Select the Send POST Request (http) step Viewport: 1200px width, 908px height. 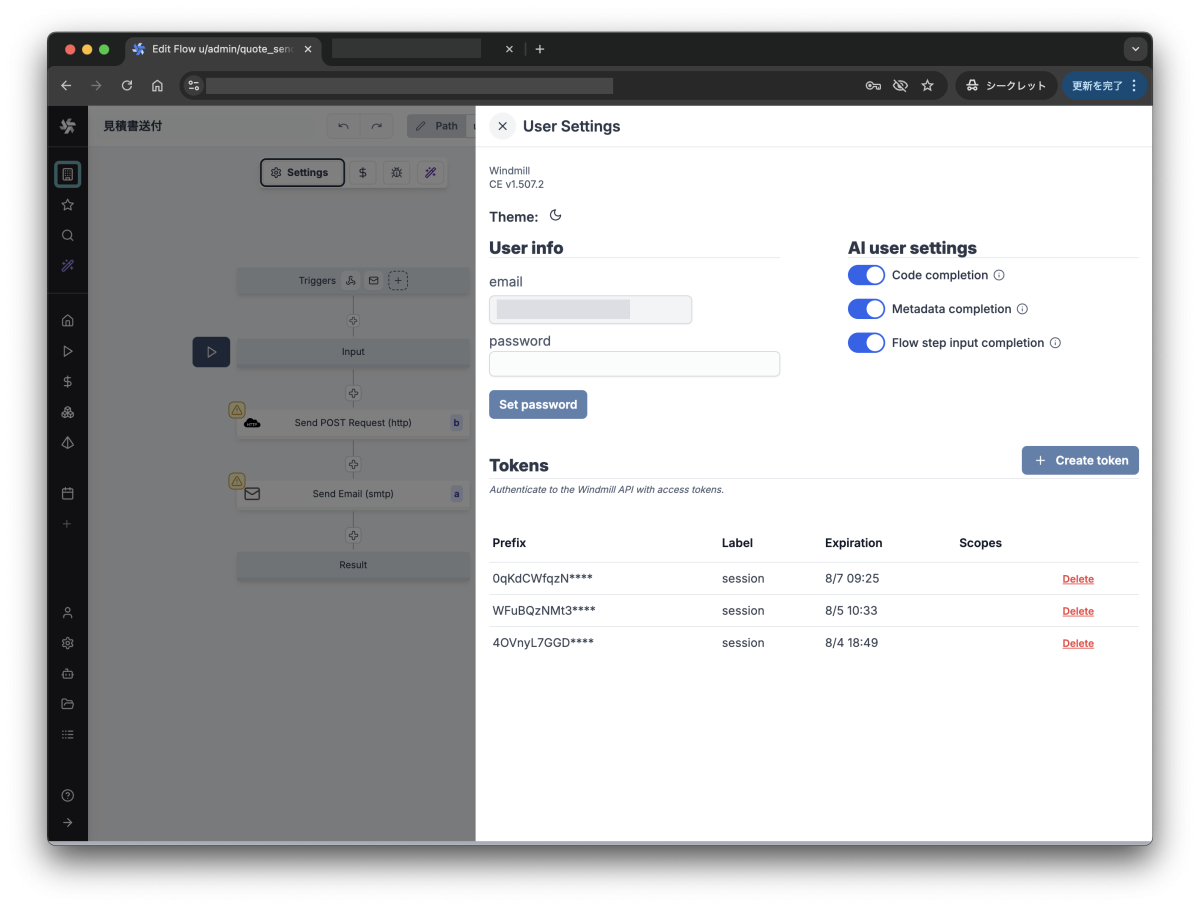click(353, 423)
